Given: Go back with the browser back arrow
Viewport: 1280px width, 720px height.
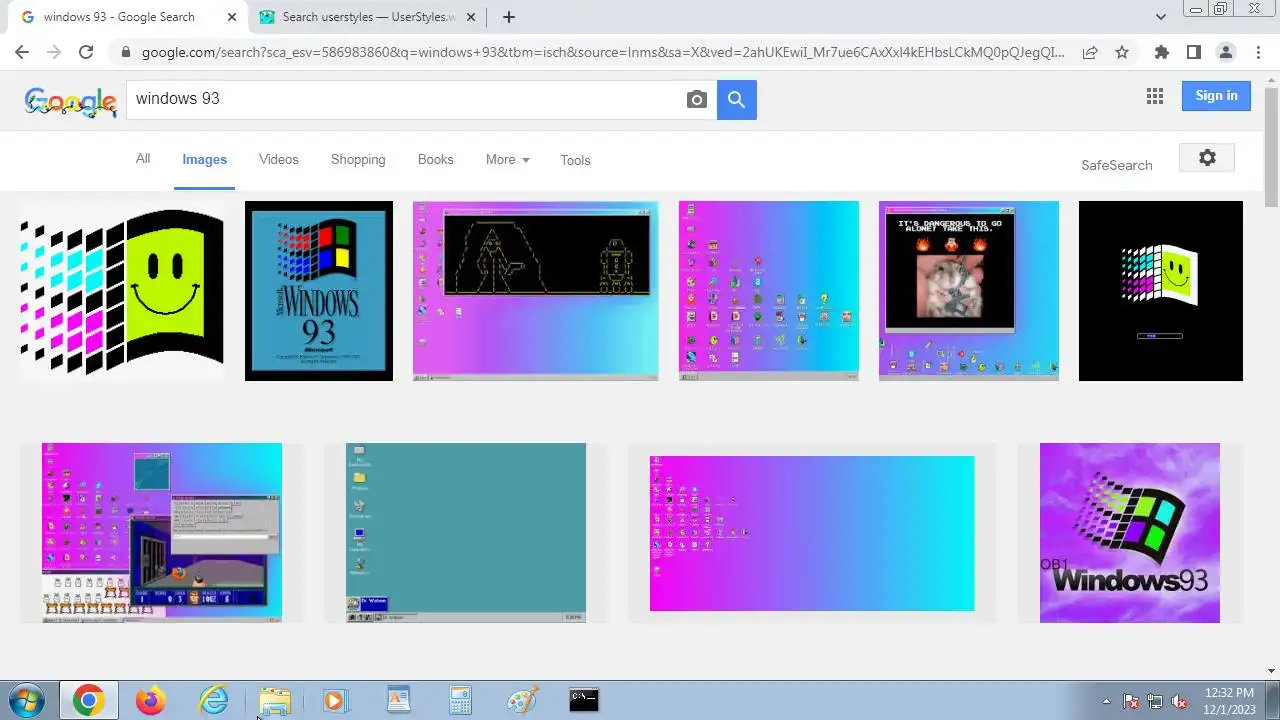Looking at the screenshot, I should (22, 52).
